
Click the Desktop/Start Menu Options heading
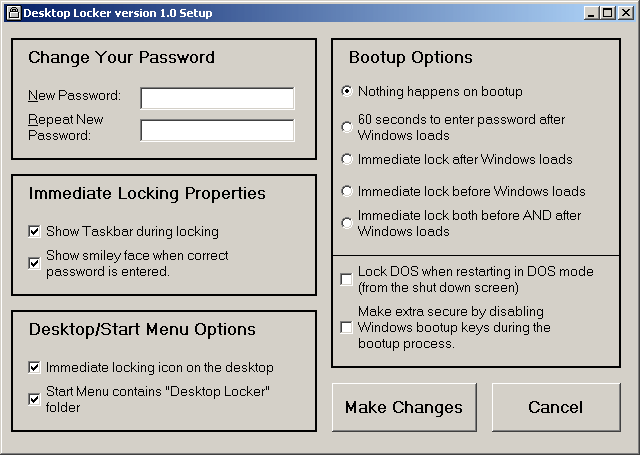pyautogui.click(x=142, y=330)
